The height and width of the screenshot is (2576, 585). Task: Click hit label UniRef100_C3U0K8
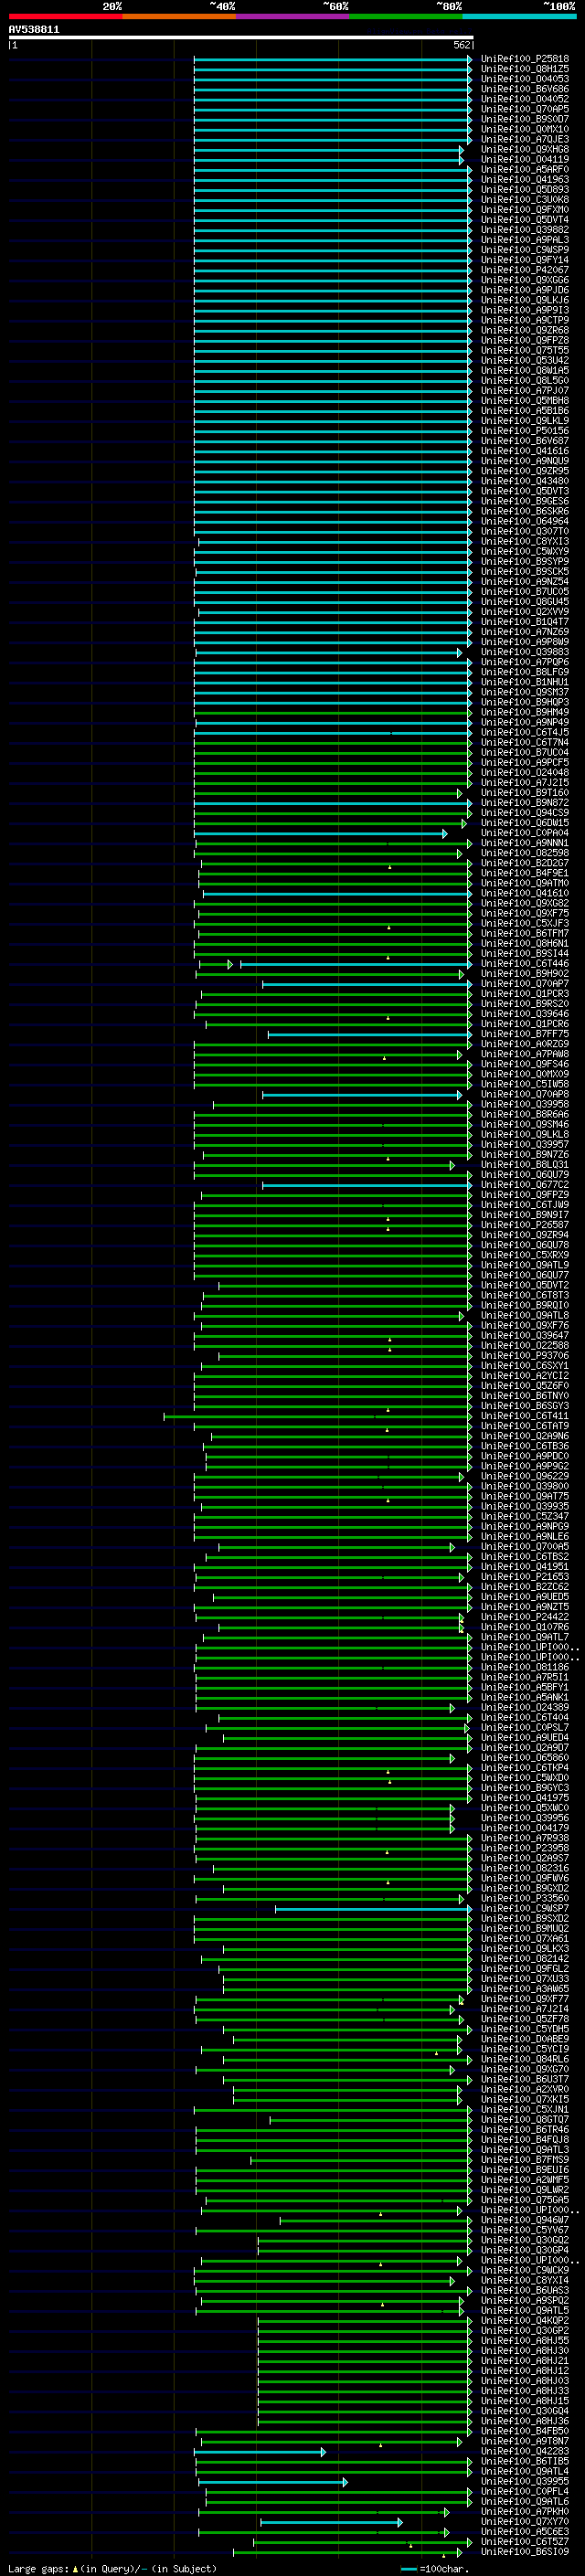[x=525, y=200]
